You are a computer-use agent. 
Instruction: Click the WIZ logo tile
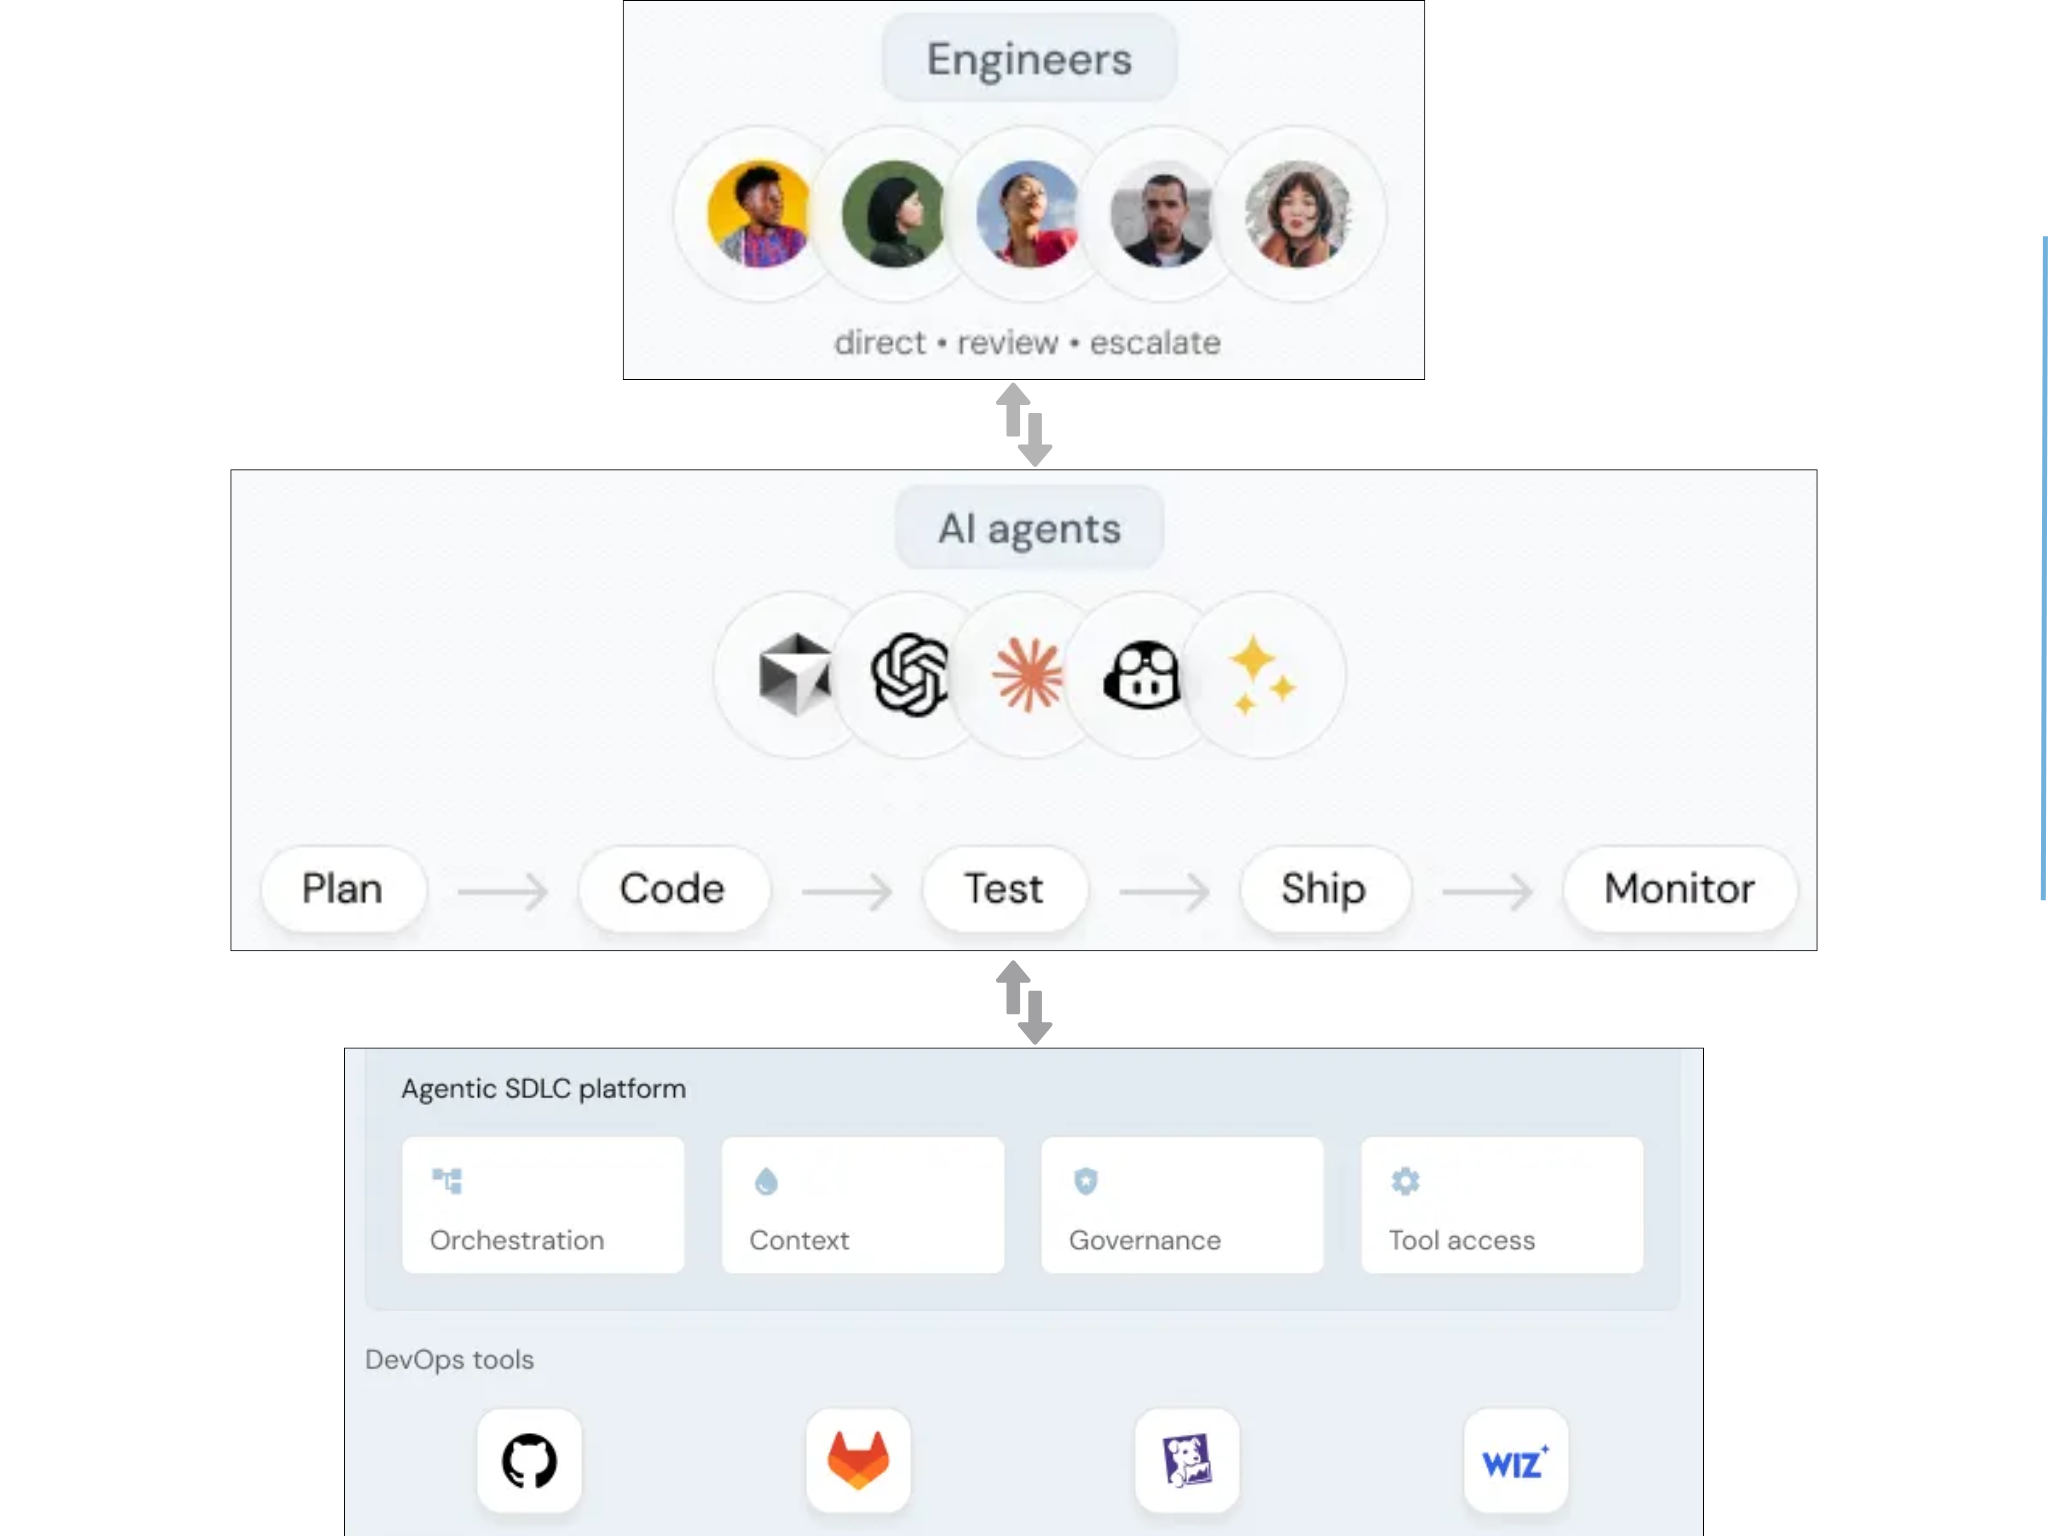point(1516,1461)
